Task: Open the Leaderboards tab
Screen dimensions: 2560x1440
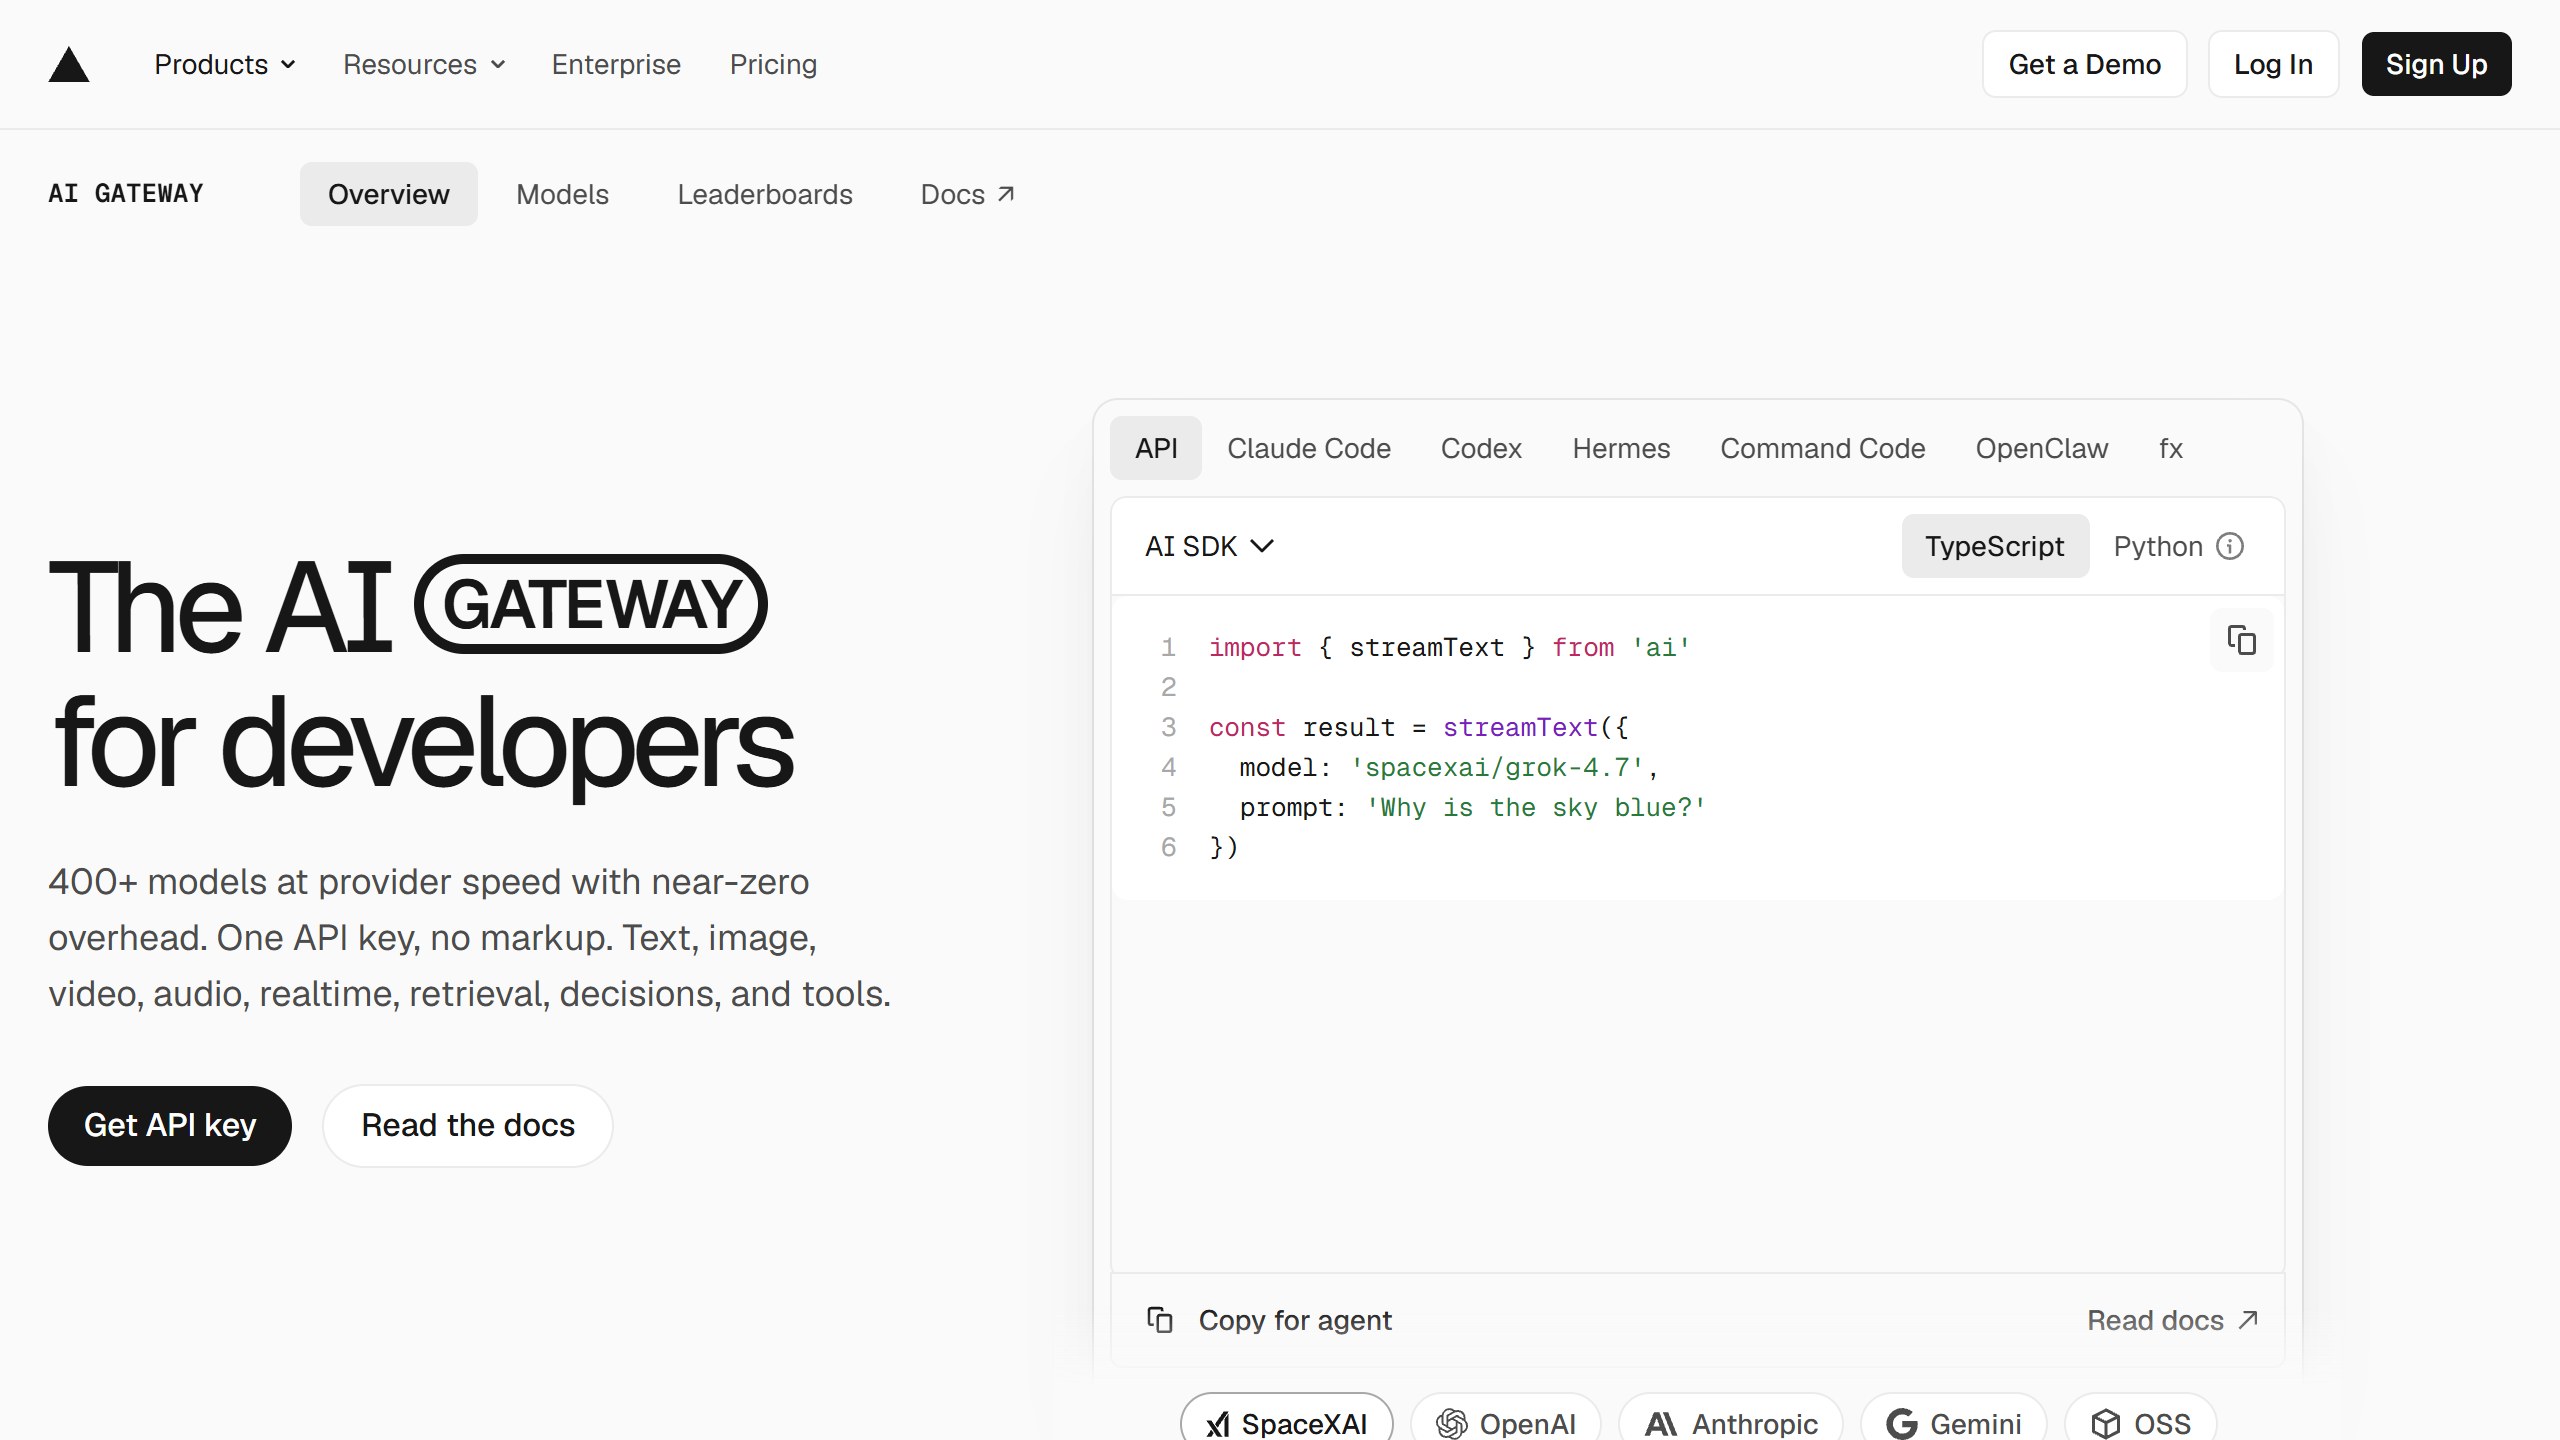Action: (x=765, y=194)
